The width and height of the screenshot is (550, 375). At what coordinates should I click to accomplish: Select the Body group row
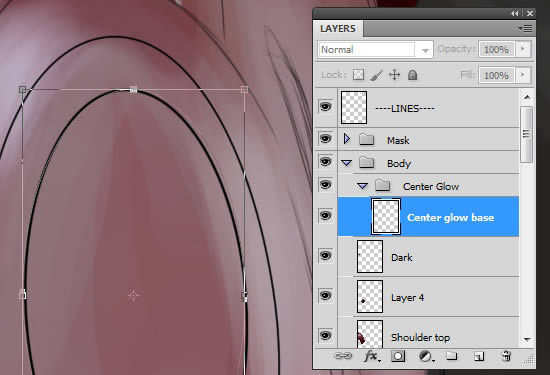point(428,163)
